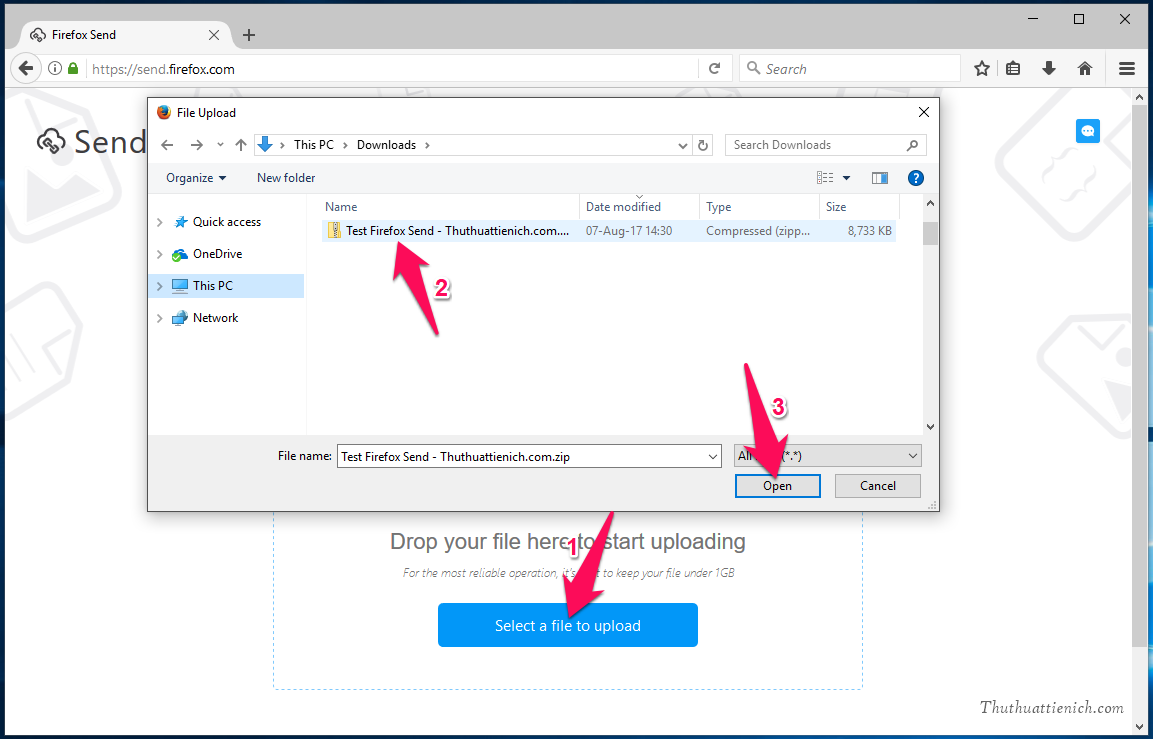Sort files by Size column
The image size is (1153, 739).
pyautogui.click(x=859, y=207)
